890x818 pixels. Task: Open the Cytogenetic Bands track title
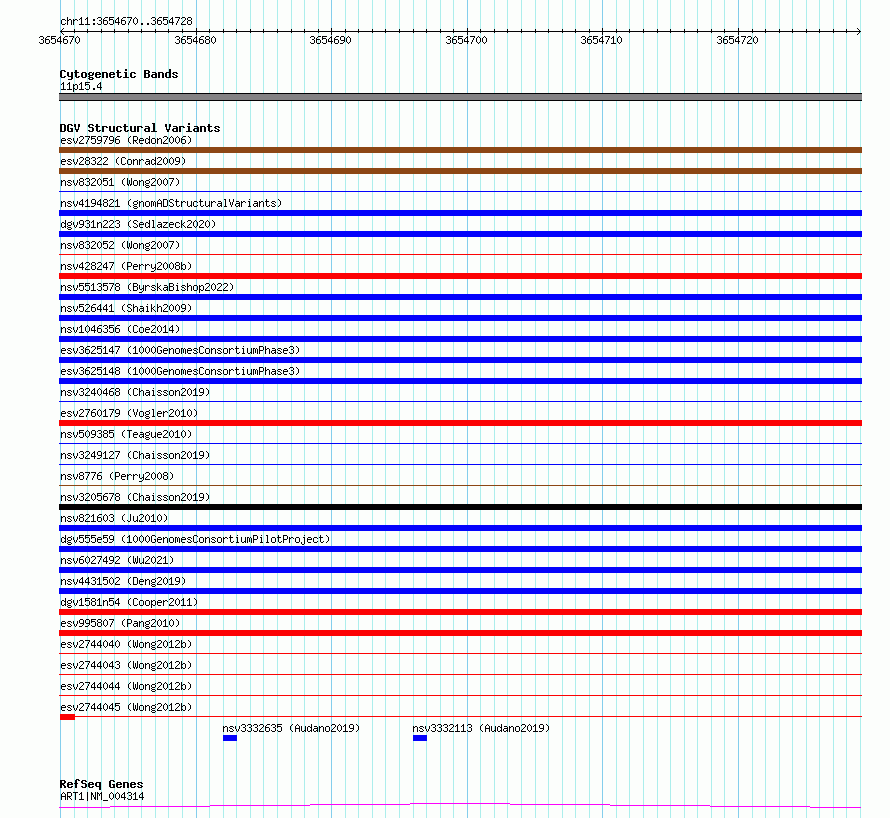pyautogui.click(x=119, y=74)
